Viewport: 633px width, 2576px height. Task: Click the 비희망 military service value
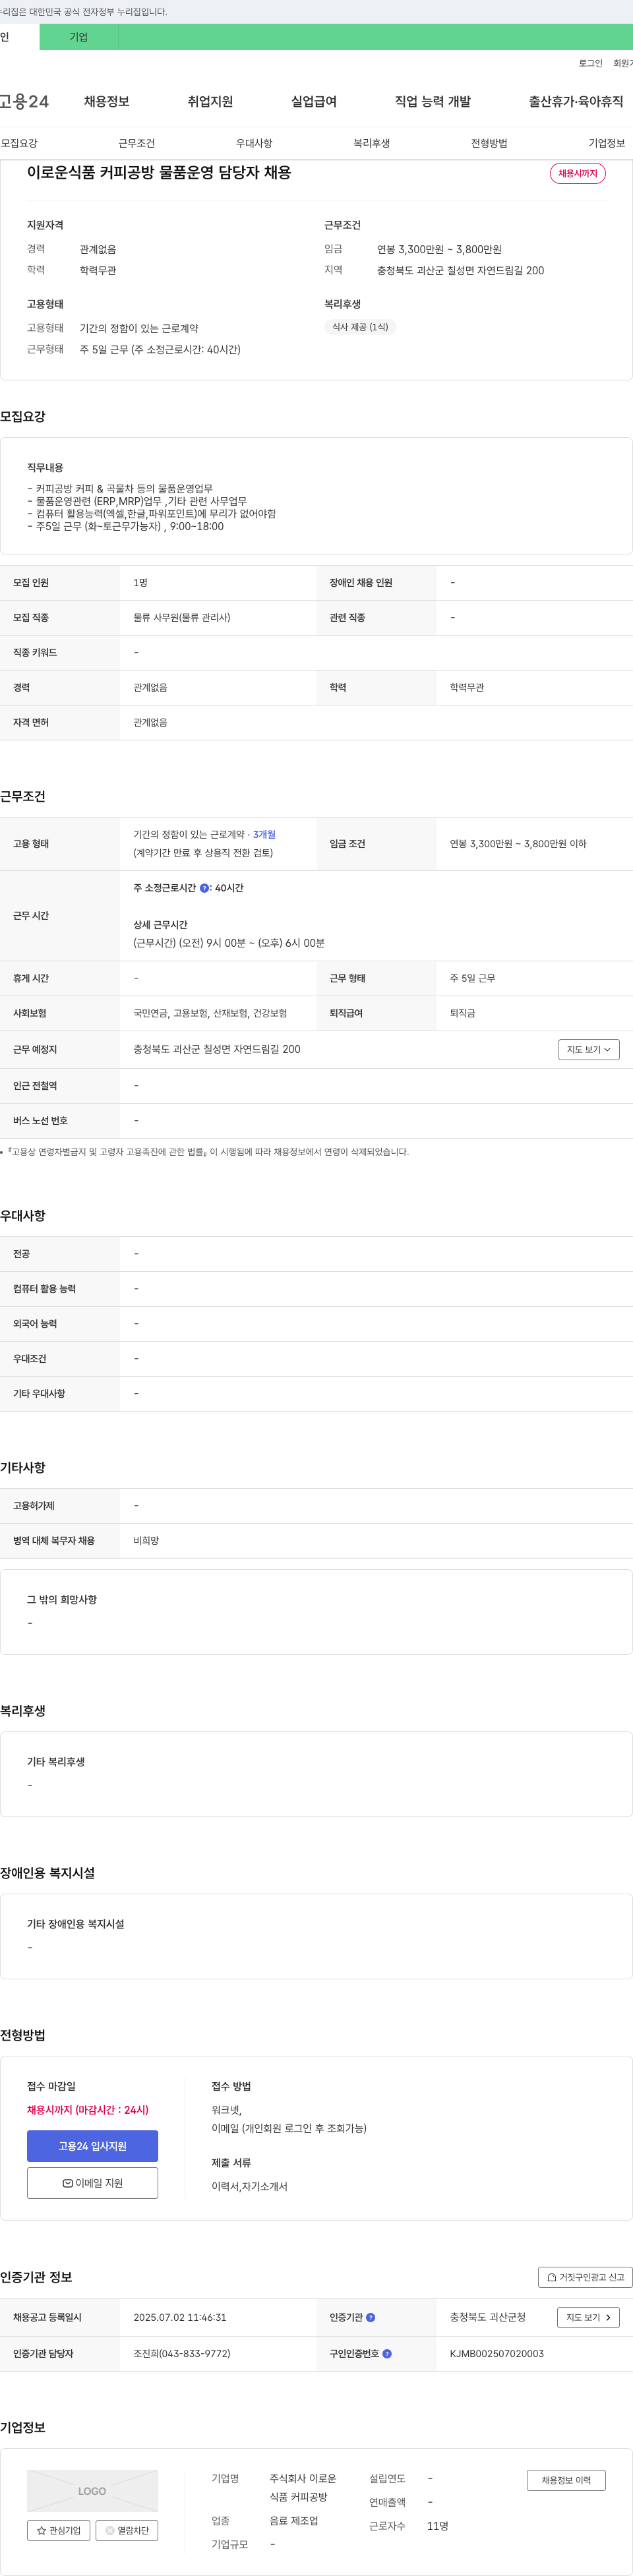(146, 1540)
